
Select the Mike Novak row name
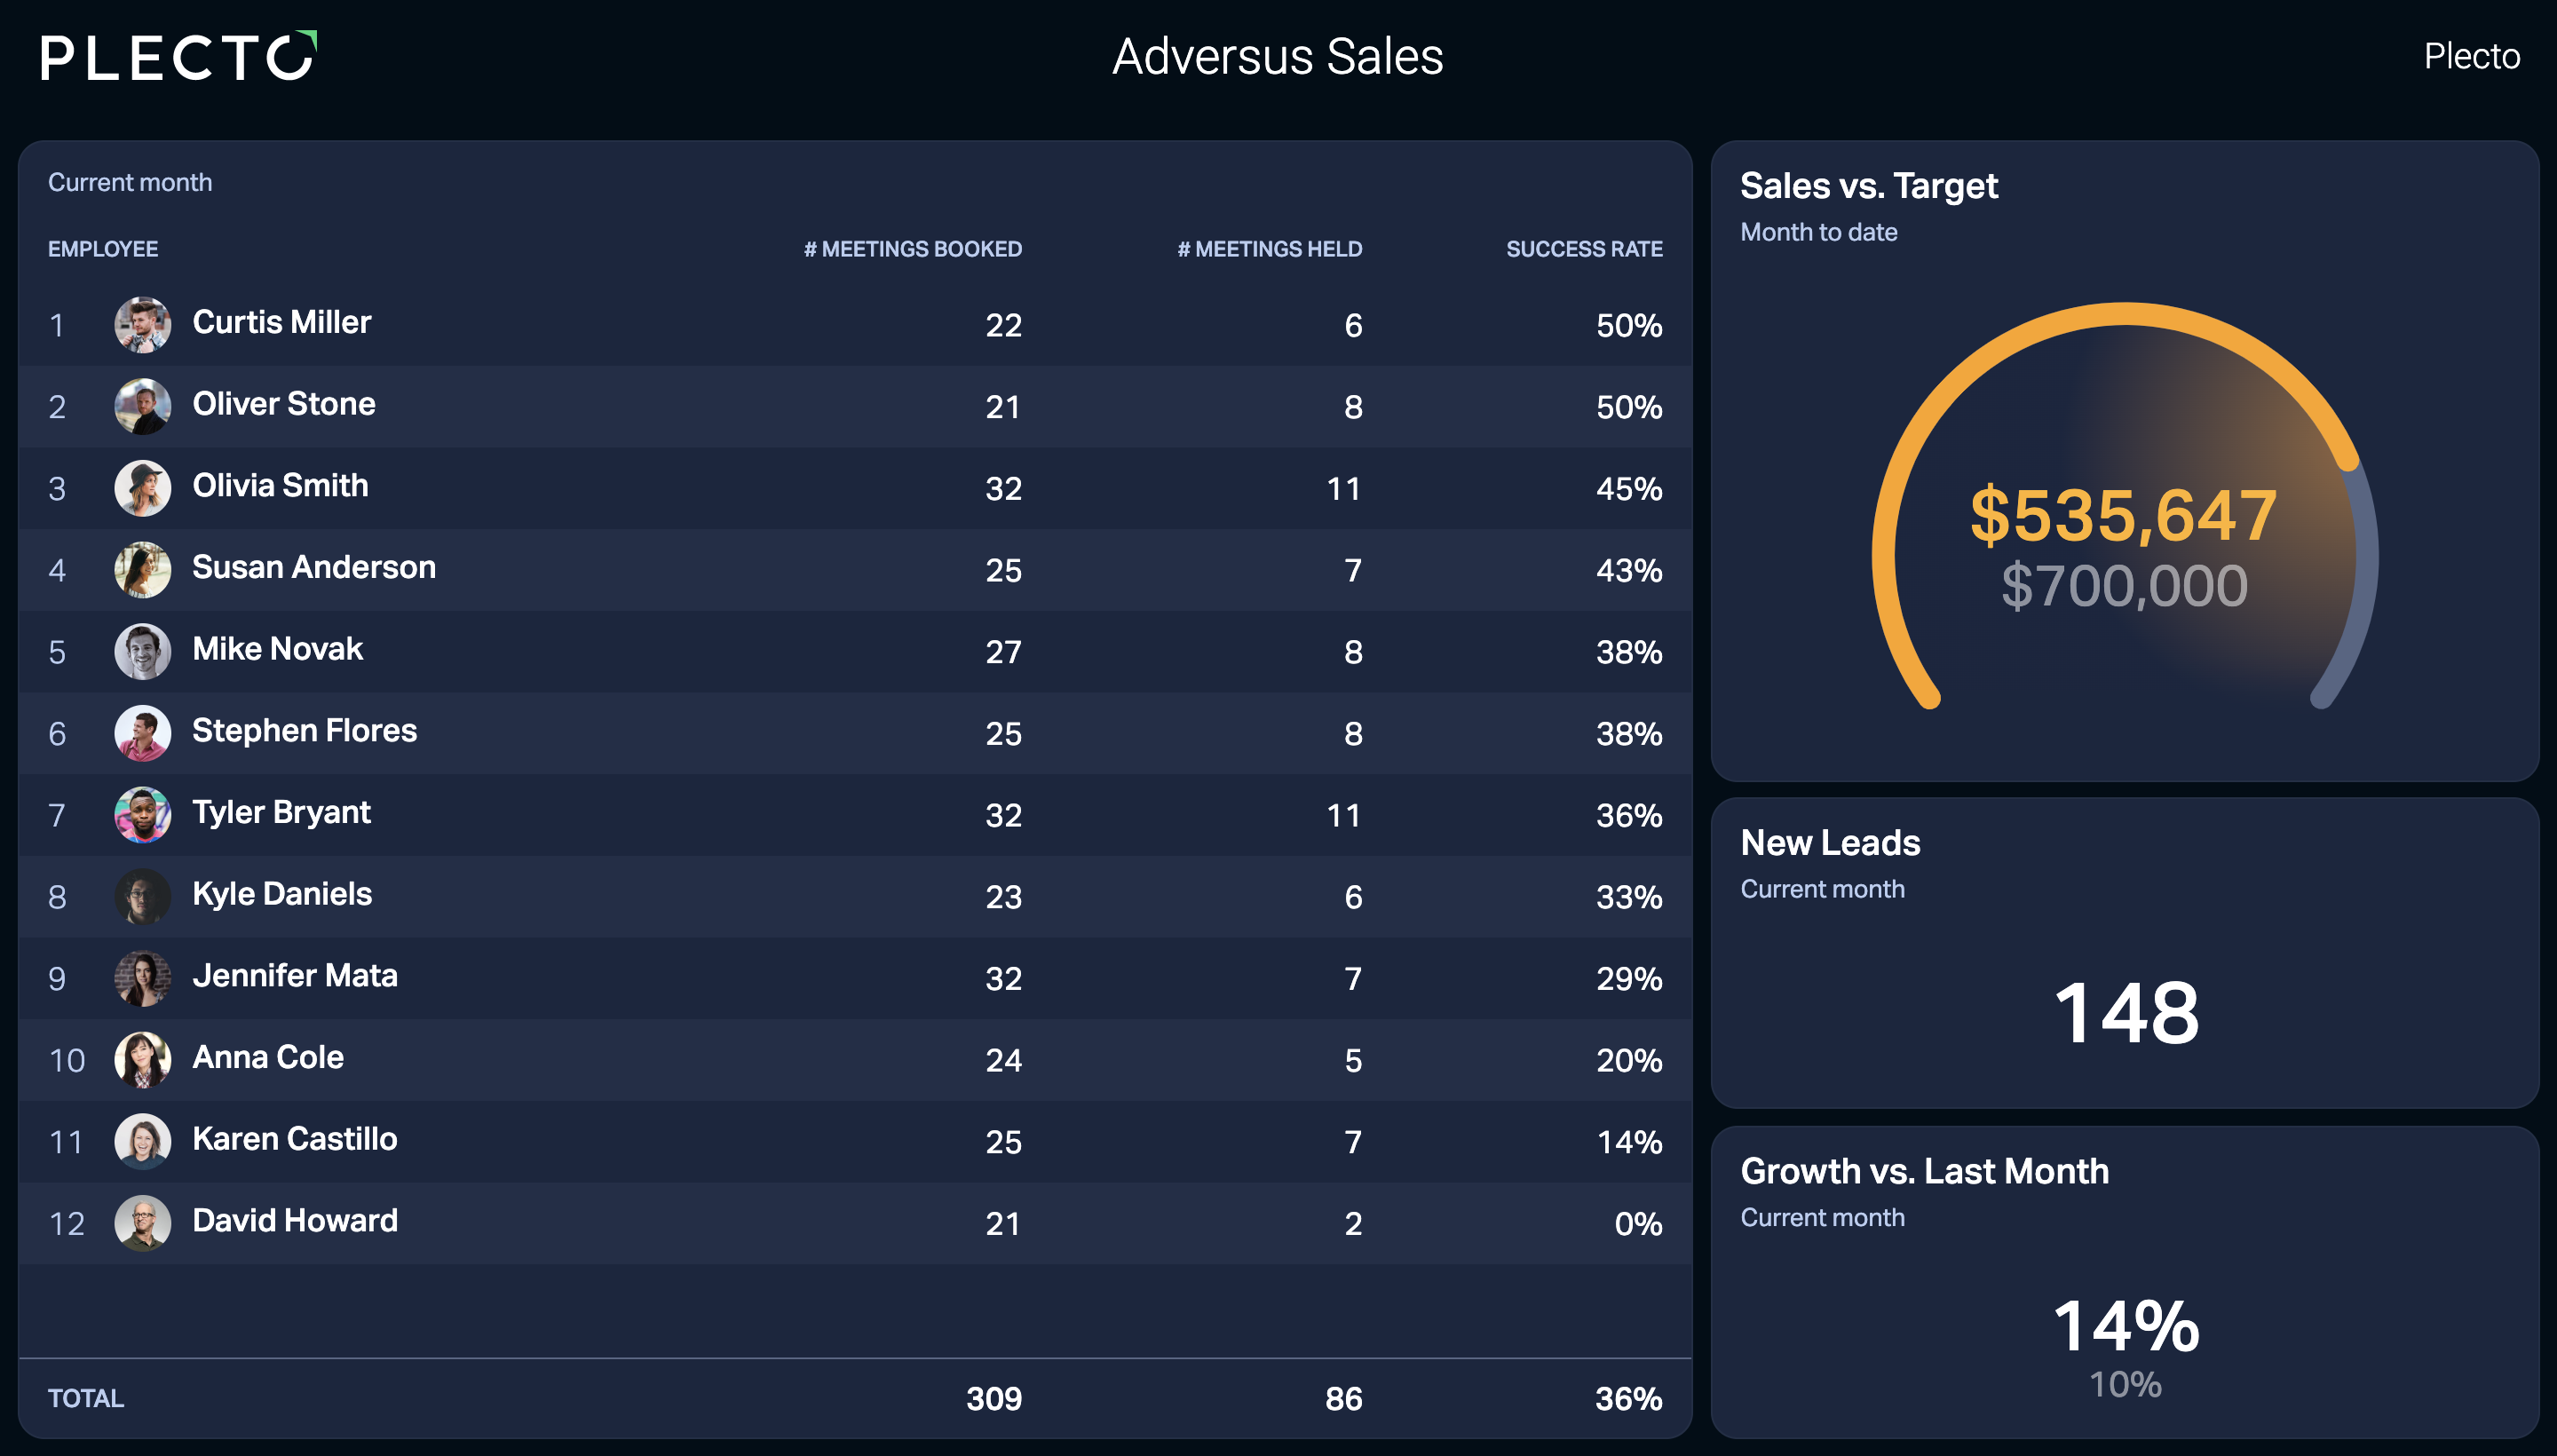click(x=277, y=649)
